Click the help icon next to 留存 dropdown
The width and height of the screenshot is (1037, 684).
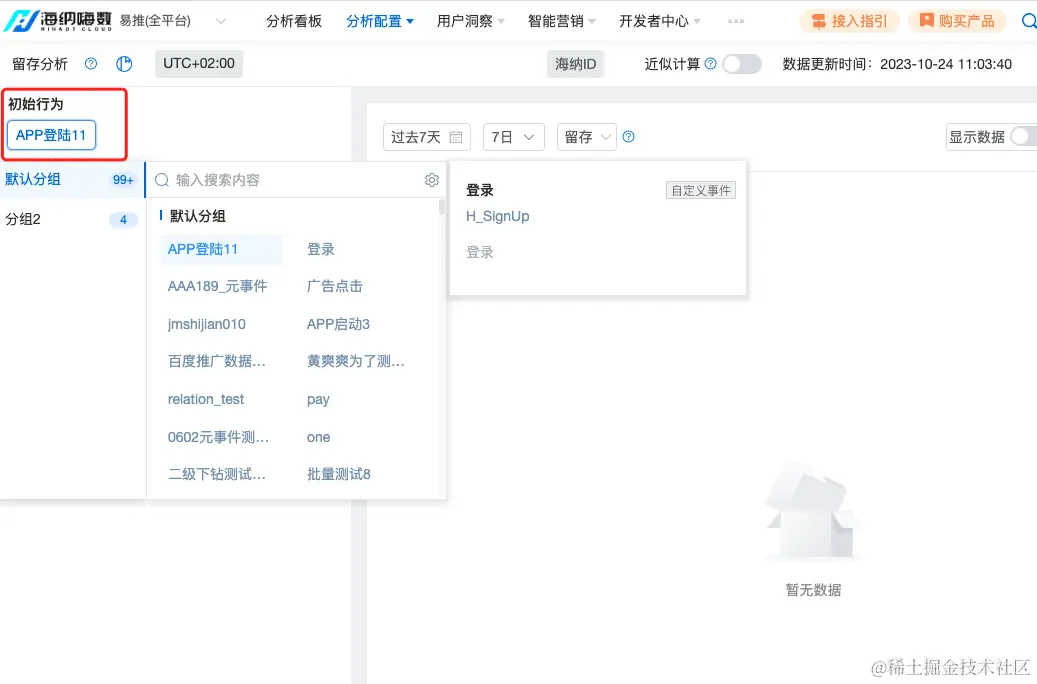click(628, 137)
